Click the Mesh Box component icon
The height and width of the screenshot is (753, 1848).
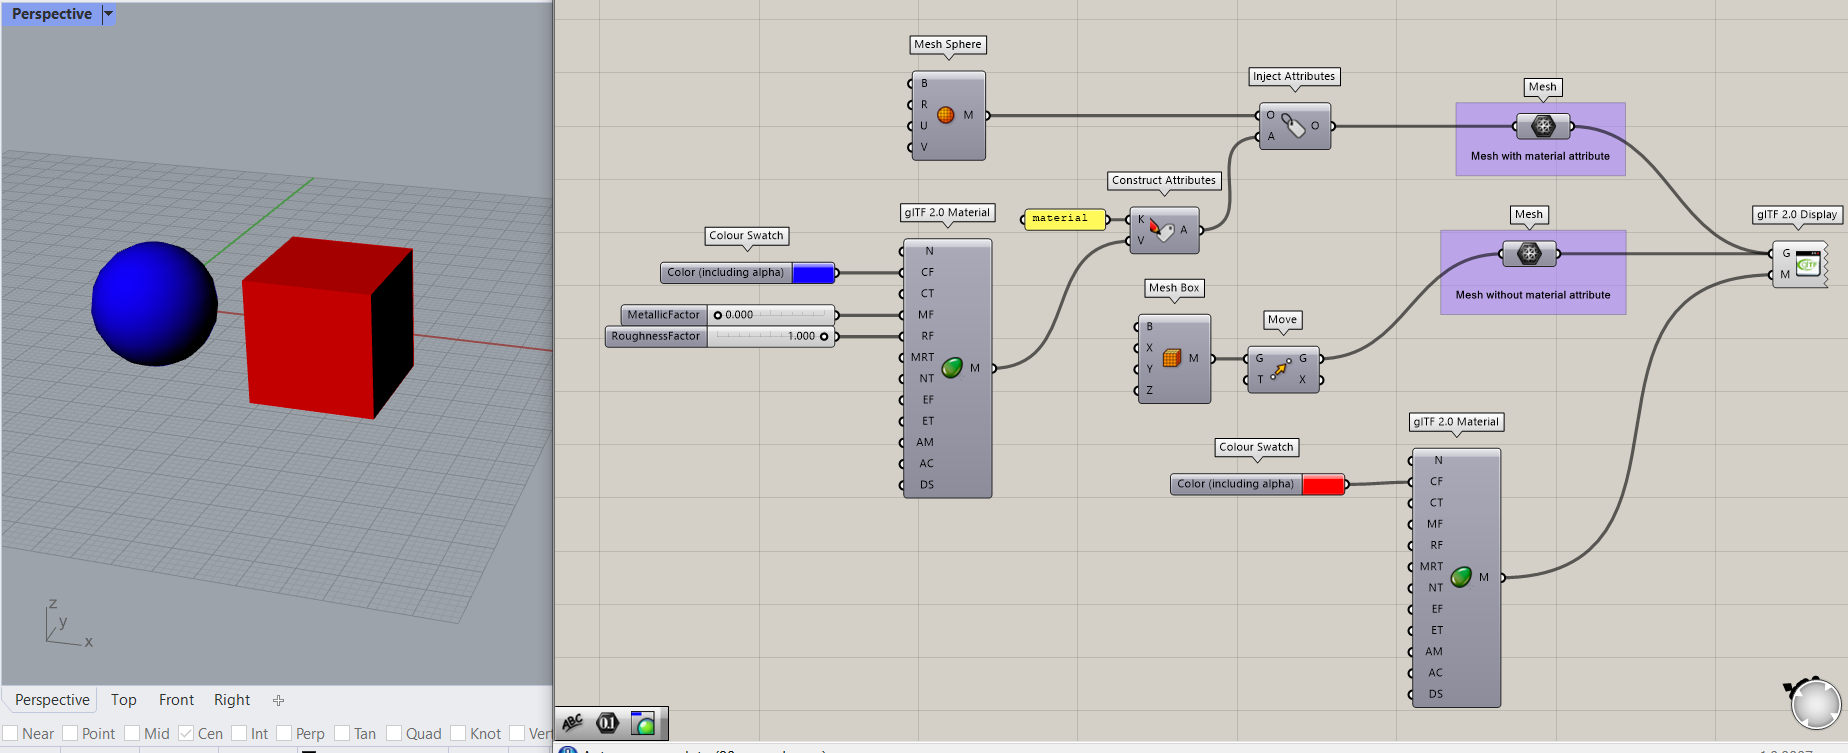(1172, 358)
